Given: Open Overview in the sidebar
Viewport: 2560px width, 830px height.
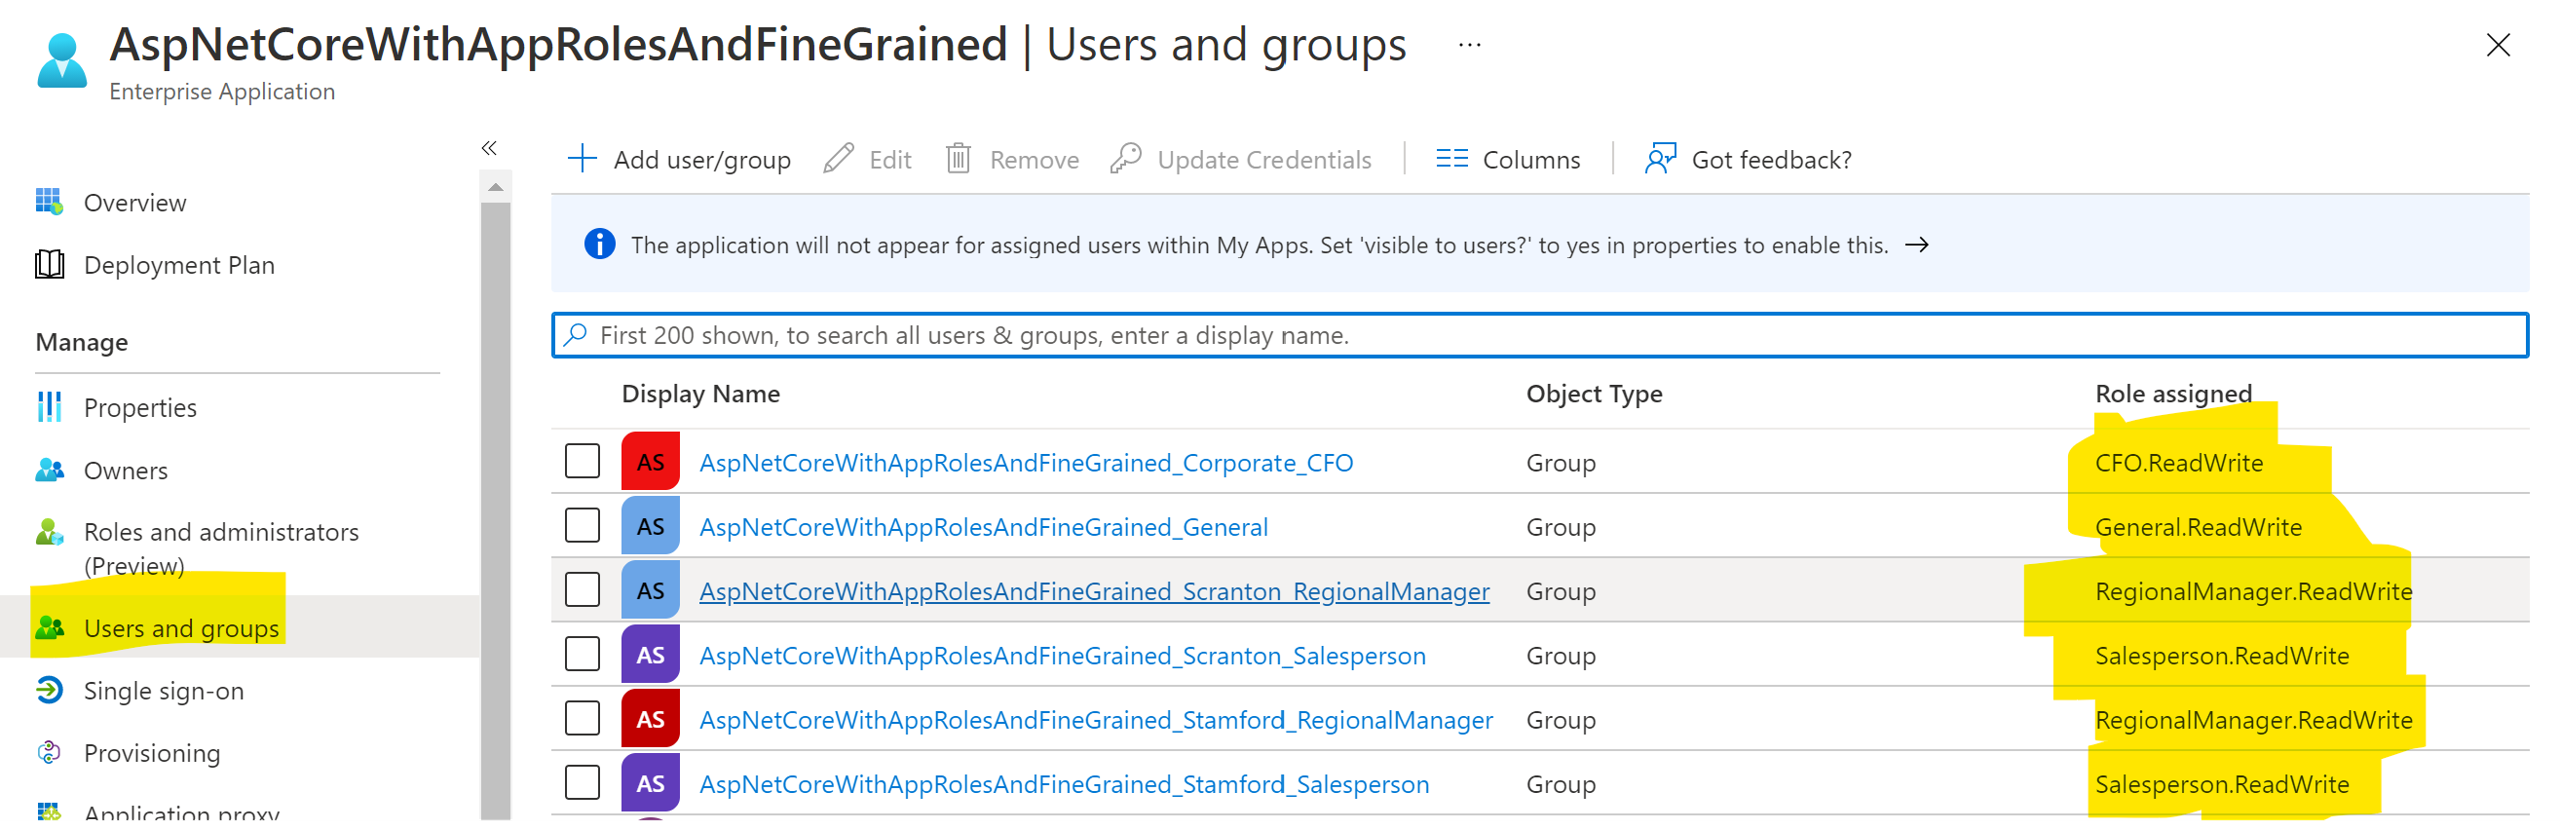Looking at the screenshot, I should pyautogui.click(x=135, y=203).
